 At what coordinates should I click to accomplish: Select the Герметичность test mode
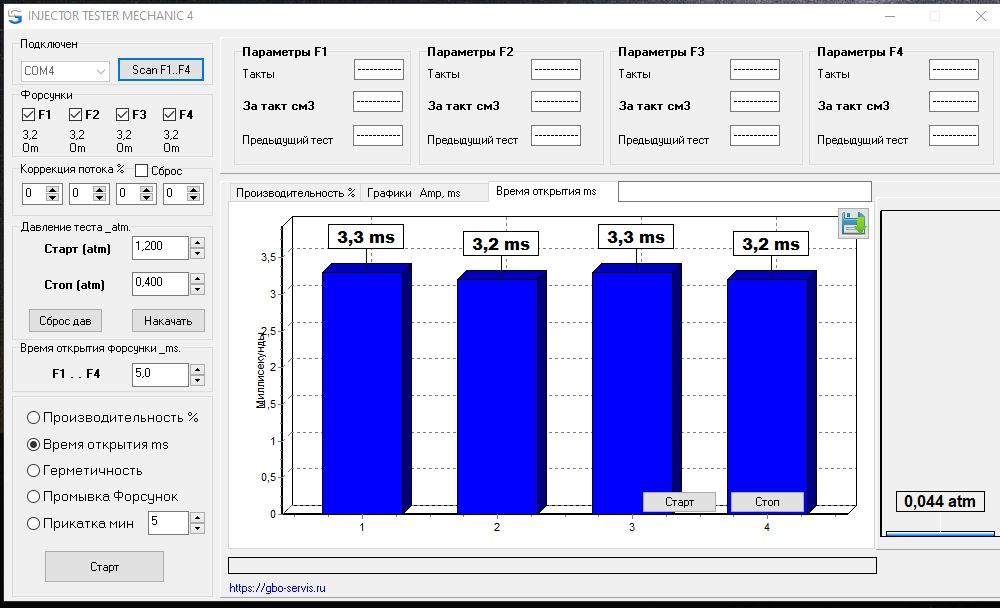34,470
